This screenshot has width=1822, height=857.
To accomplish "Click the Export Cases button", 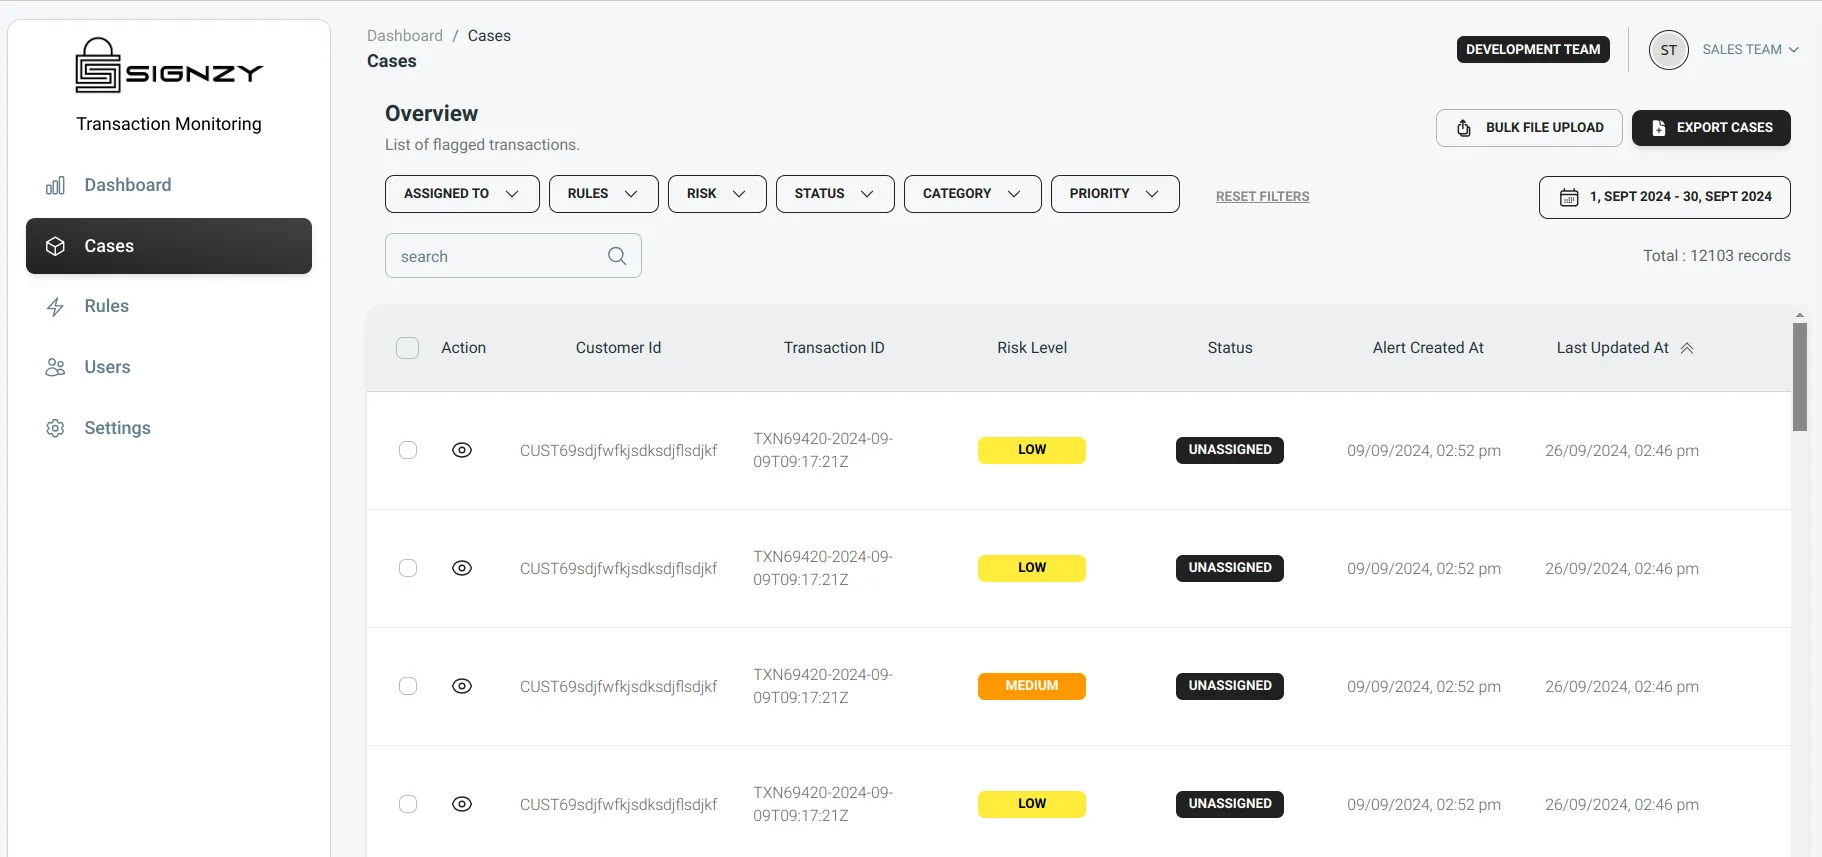I will [1711, 128].
